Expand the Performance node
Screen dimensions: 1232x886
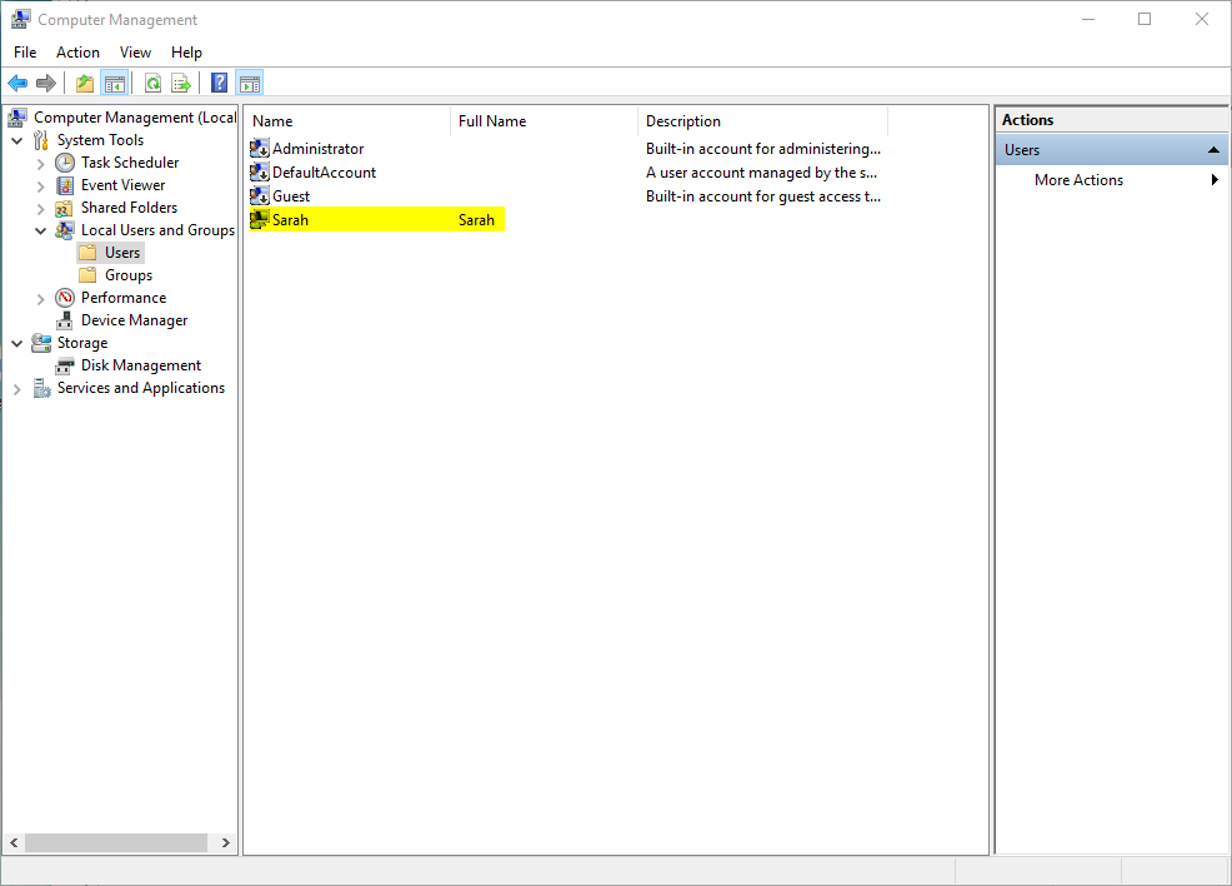(40, 298)
